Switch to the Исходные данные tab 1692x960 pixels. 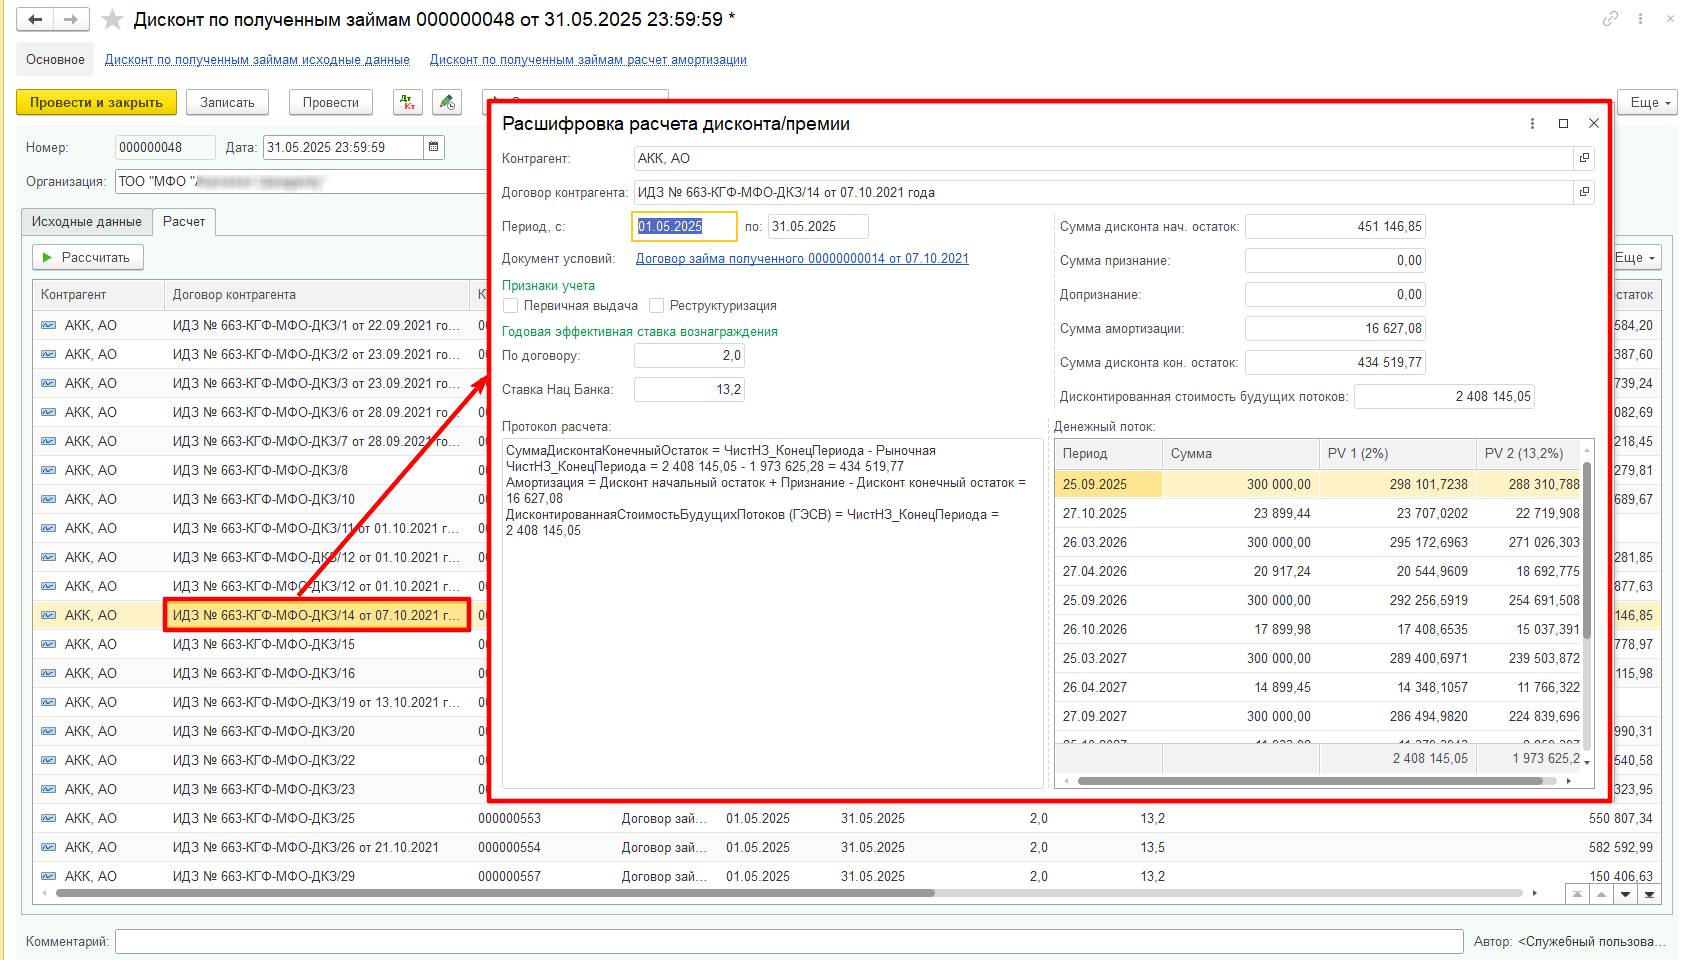click(x=87, y=221)
